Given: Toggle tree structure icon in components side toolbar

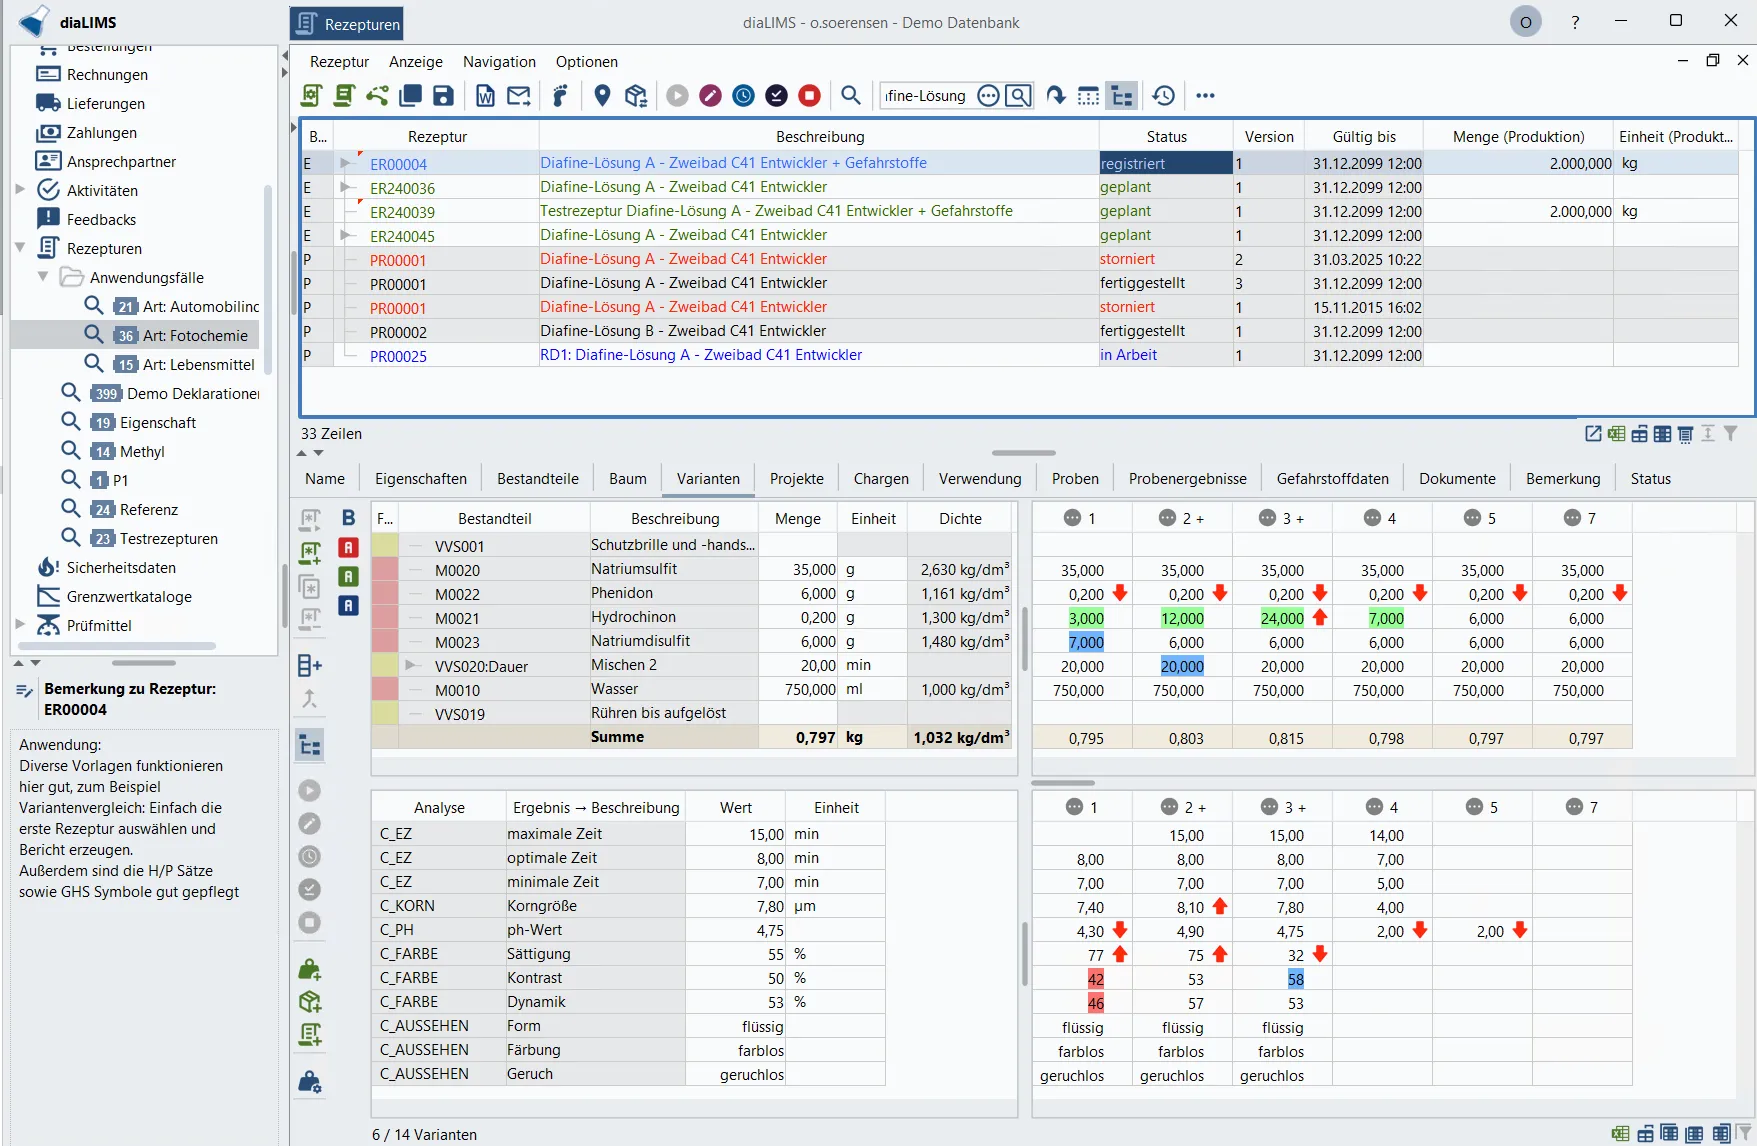Looking at the screenshot, I should pyautogui.click(x=310, y=745).
